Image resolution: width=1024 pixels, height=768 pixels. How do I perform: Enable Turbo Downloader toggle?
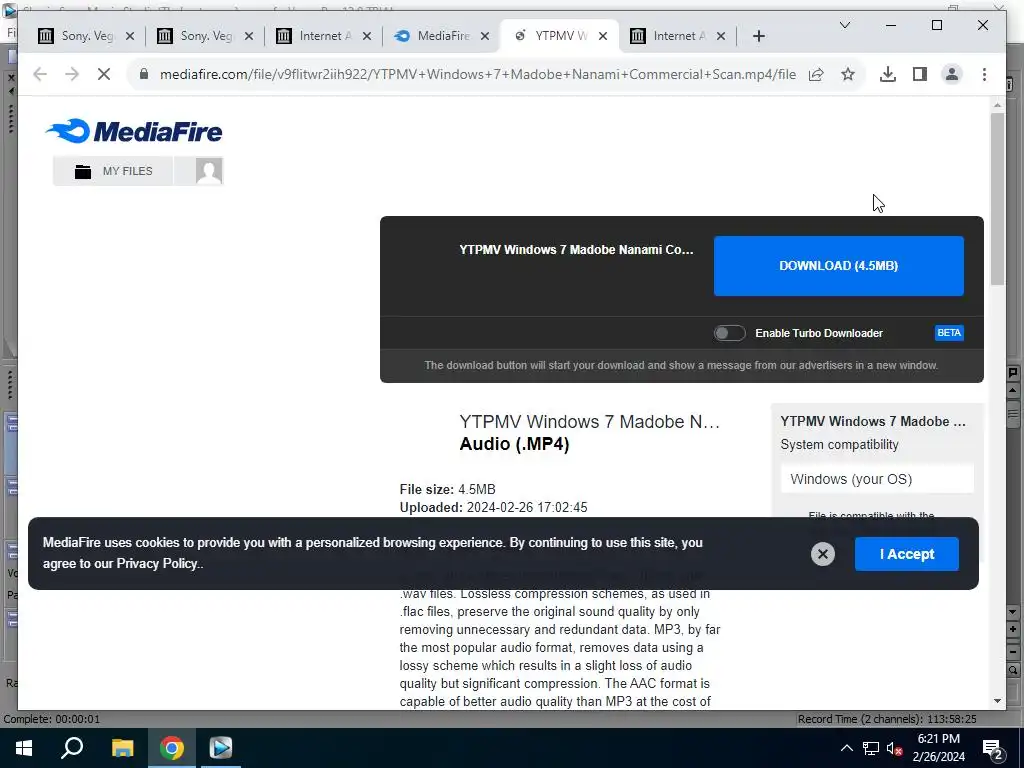pyautogui.click(x=729, y=333)
